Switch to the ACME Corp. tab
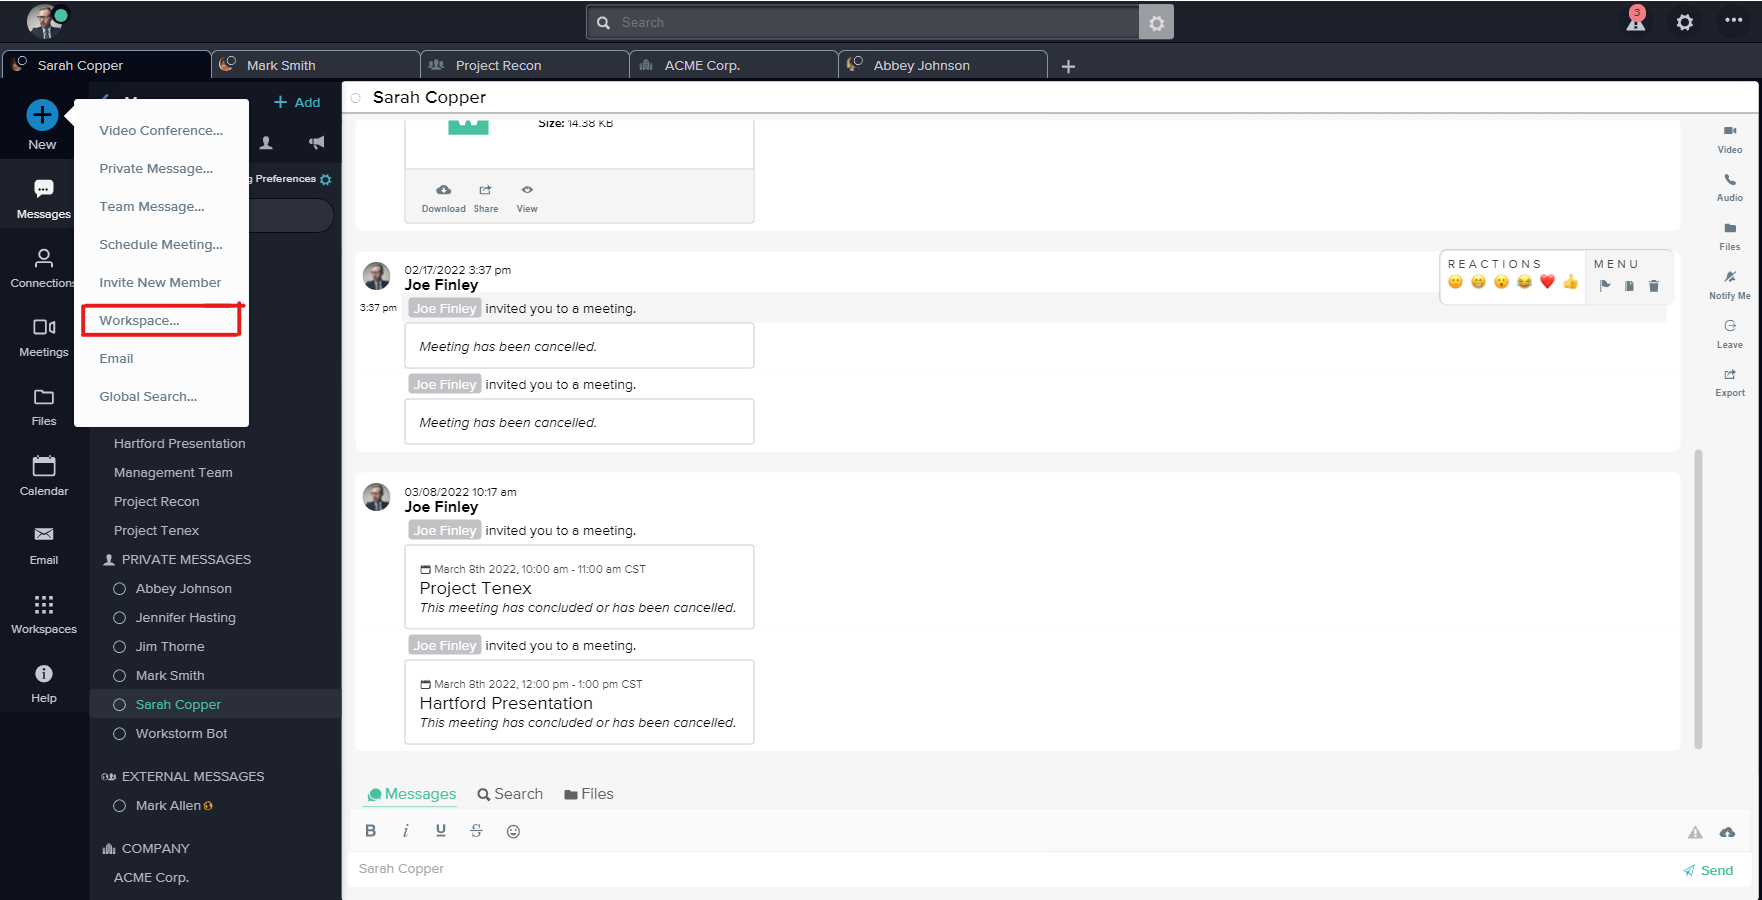Image resolution: width=1762 pixels, height=900 pixels. pos(733,65)
